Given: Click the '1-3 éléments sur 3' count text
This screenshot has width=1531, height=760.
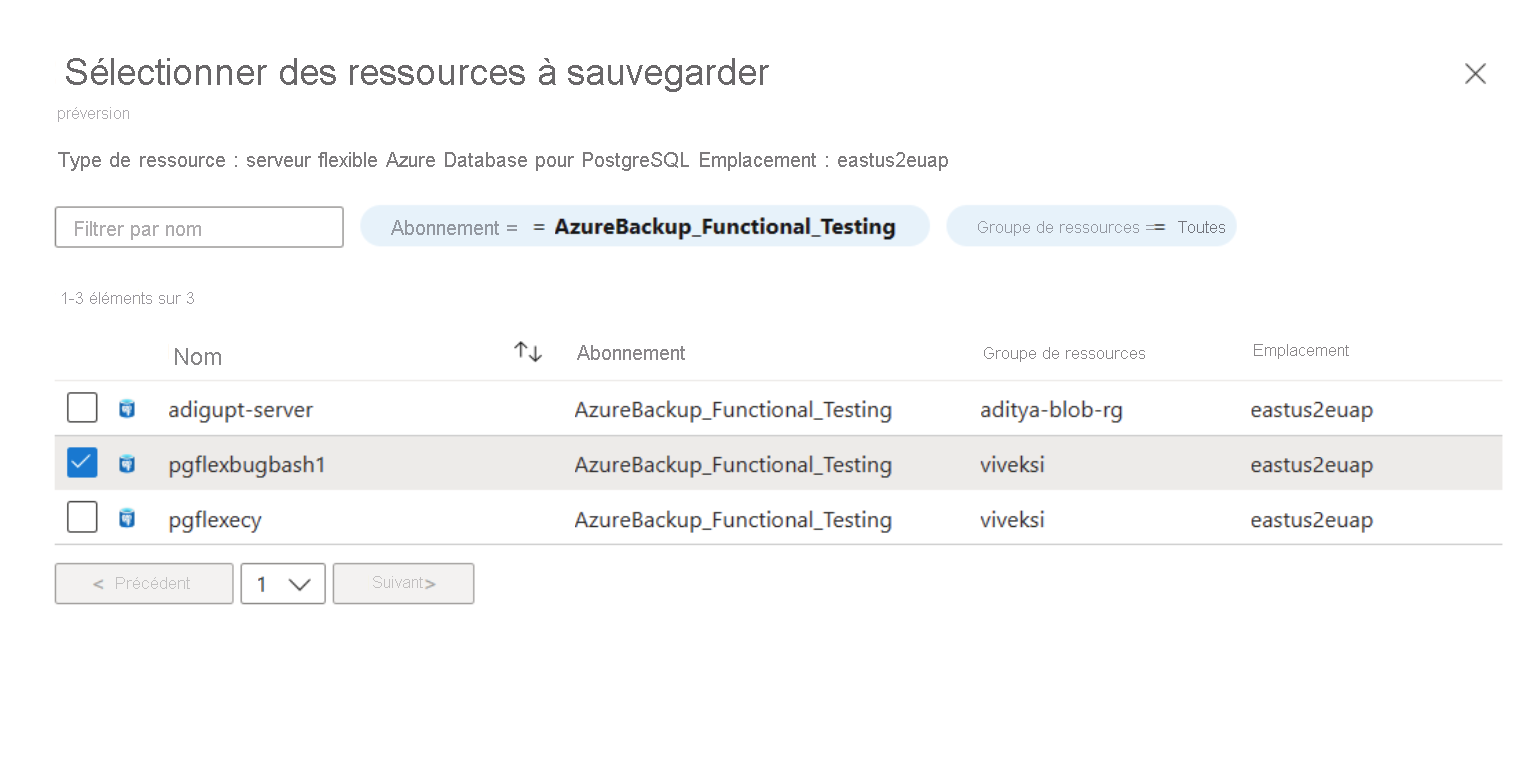Looking at the screenshot, I should [128, 298].
